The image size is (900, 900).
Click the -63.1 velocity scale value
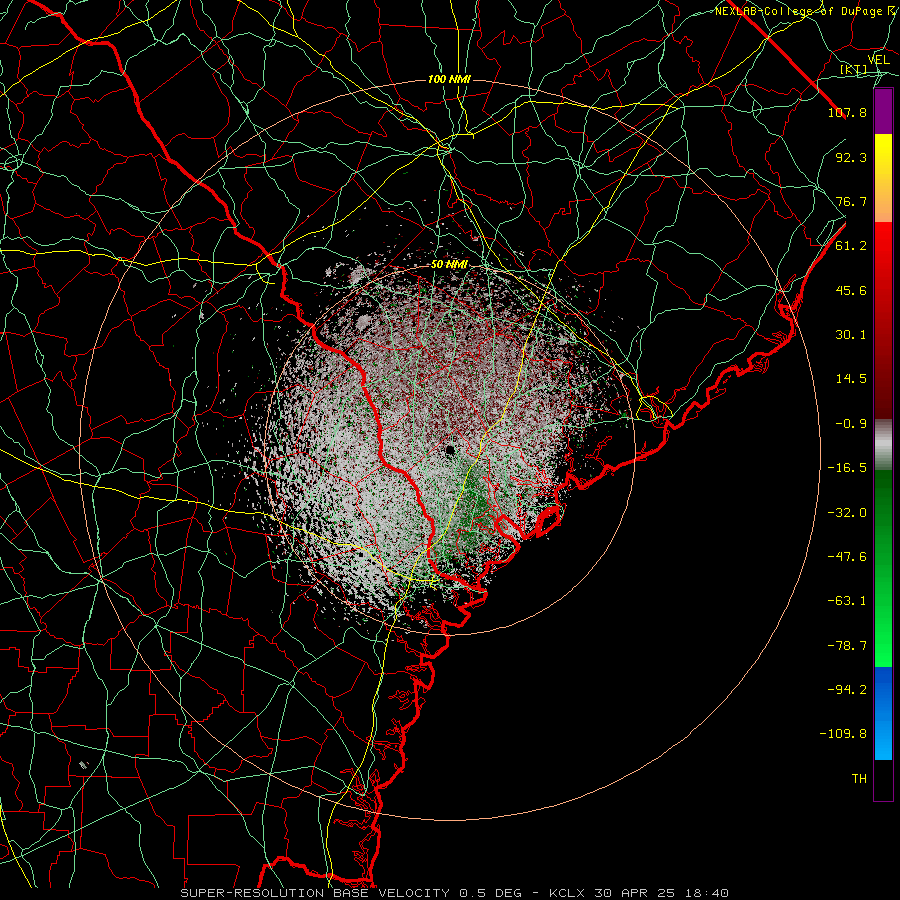tap(847, 601)
